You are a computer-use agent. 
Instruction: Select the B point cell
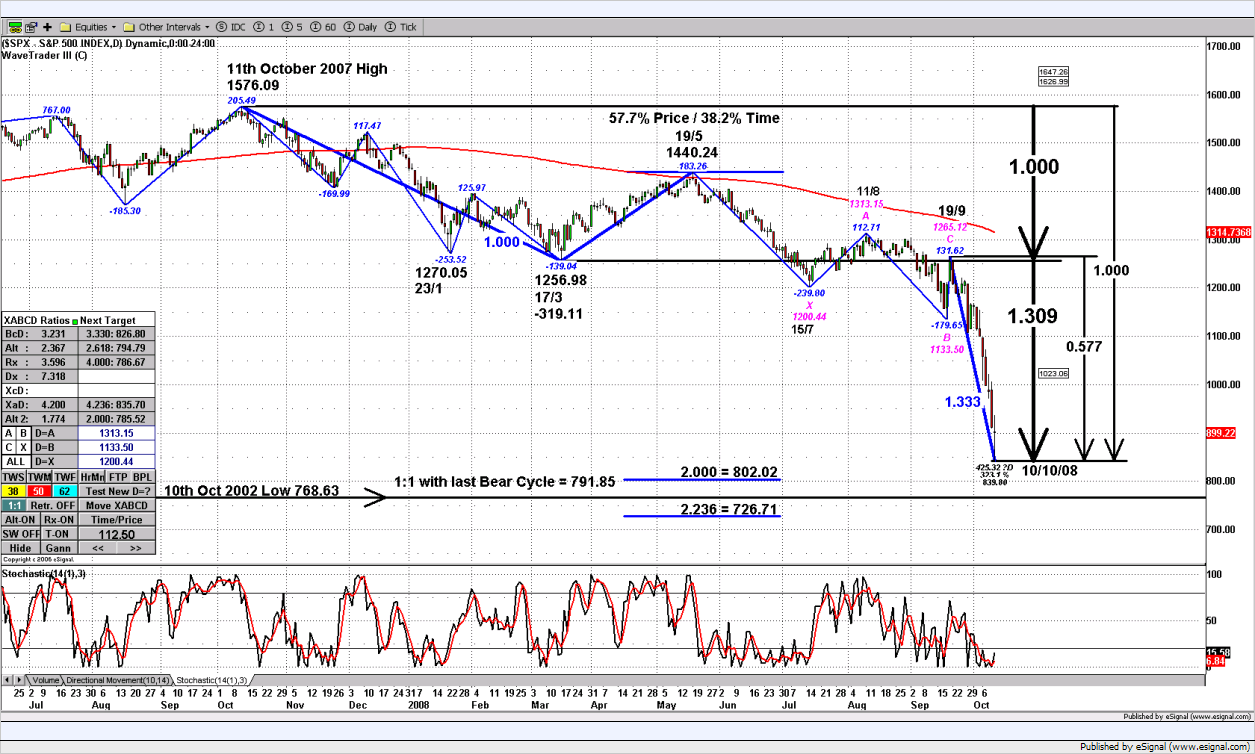coord(23,433)
